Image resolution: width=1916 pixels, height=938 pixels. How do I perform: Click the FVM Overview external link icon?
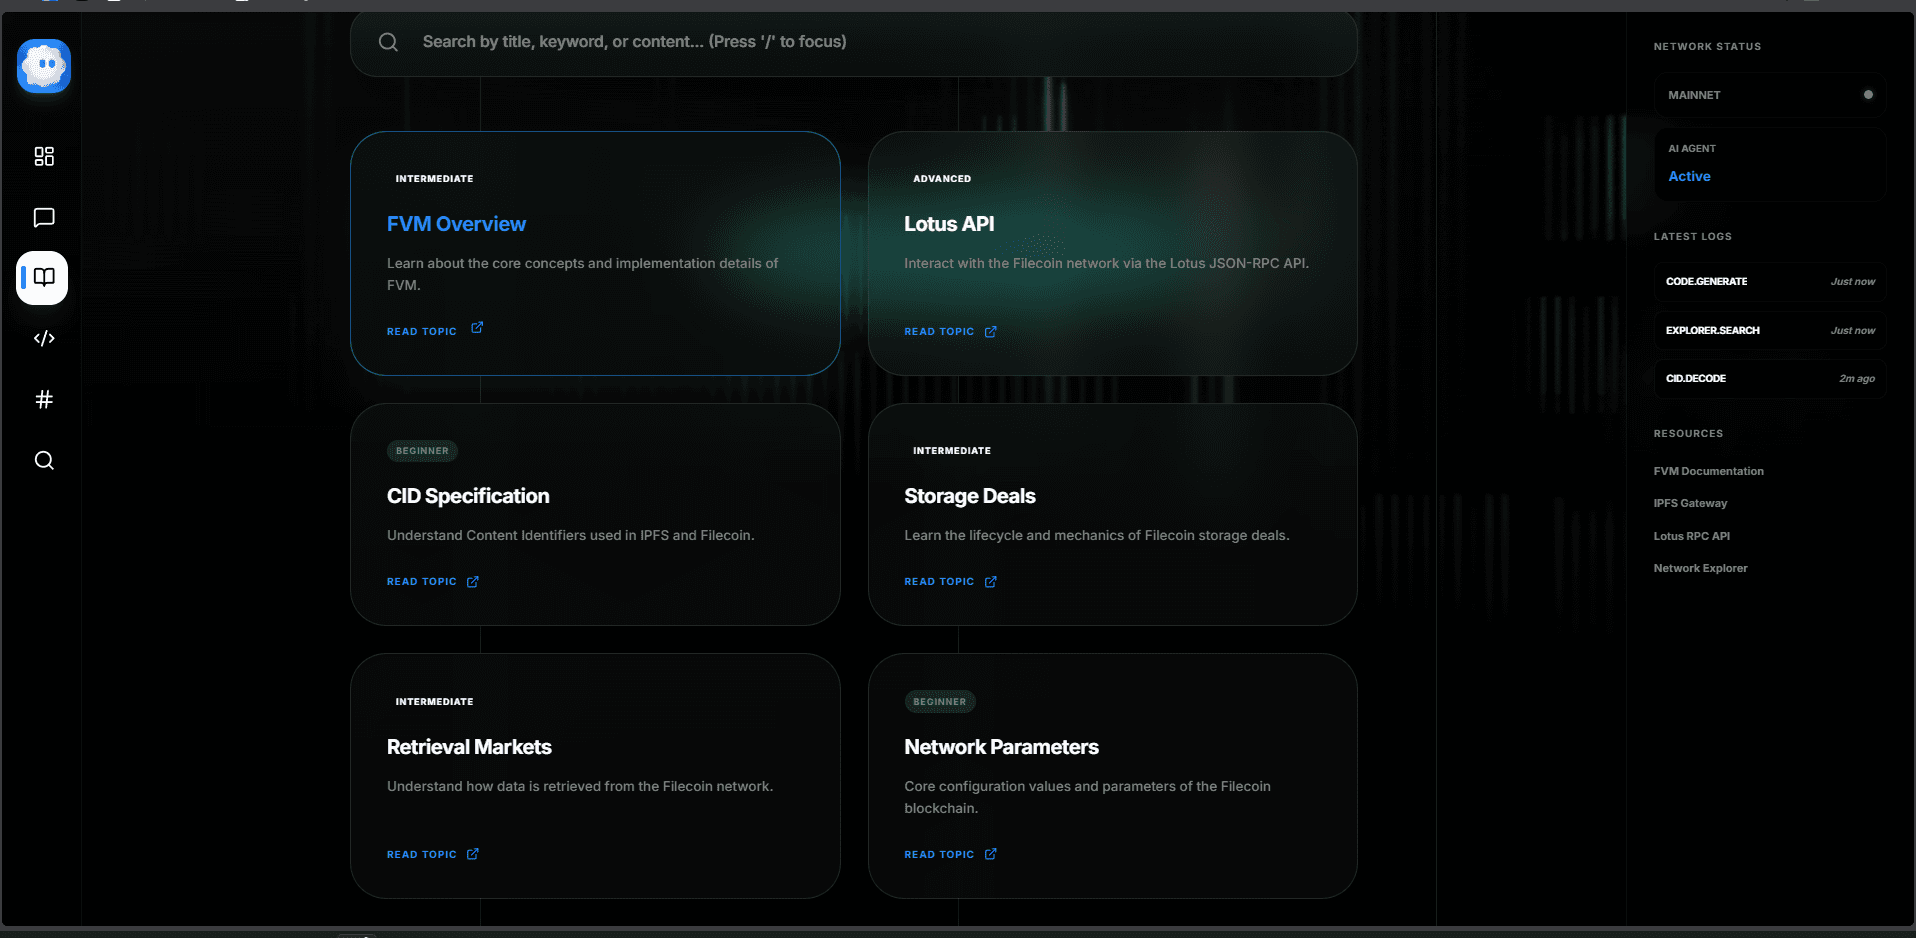(477, 327)
